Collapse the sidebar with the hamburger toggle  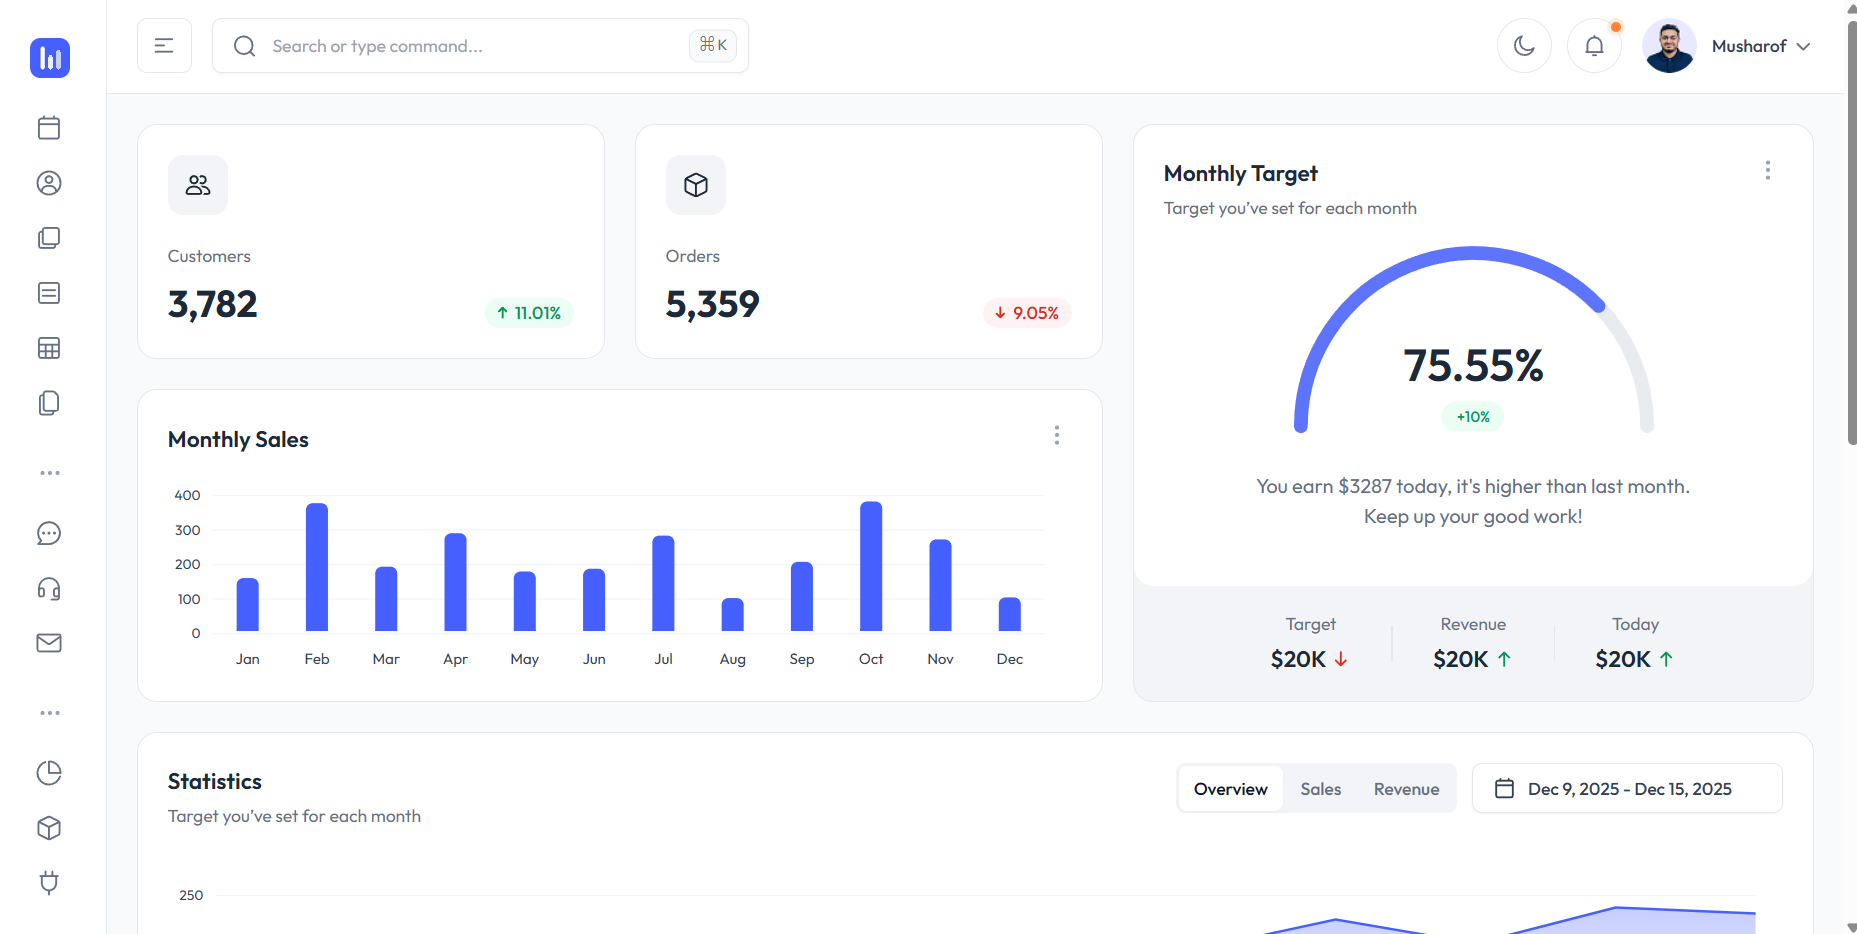click(x=164, y=45)
